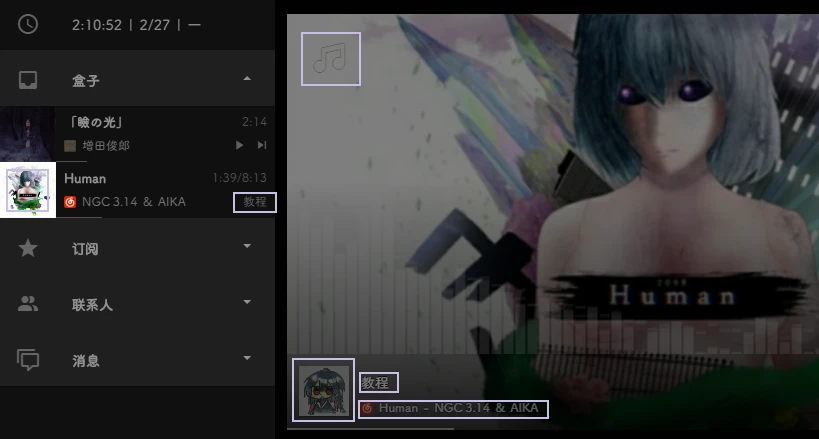Open the 订阅 section label
The width and height of the screenshot is (819, 439).
click(85, 249)
